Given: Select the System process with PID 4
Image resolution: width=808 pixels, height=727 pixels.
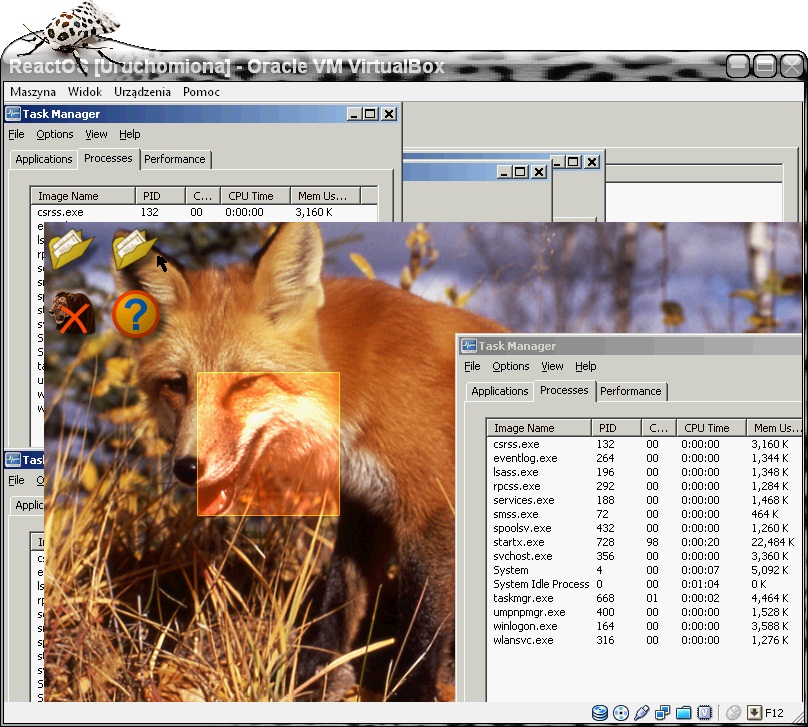Looking at the screenshot, I should tap(644, 570).
